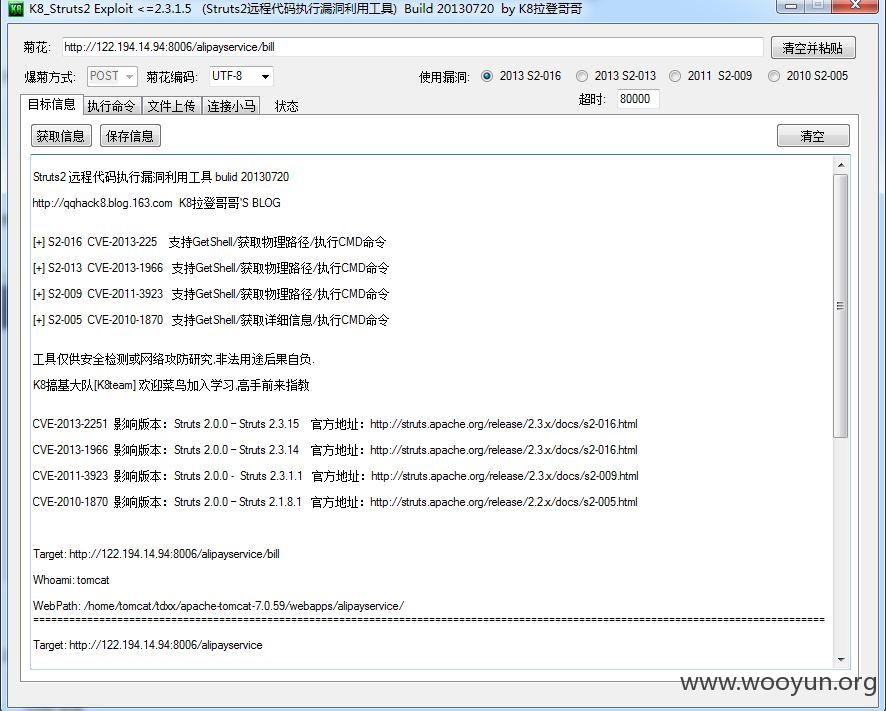This screenshot has height=711, width=886.
Task: Click the 清空并粘贴 button
Action: click(813, 48)
